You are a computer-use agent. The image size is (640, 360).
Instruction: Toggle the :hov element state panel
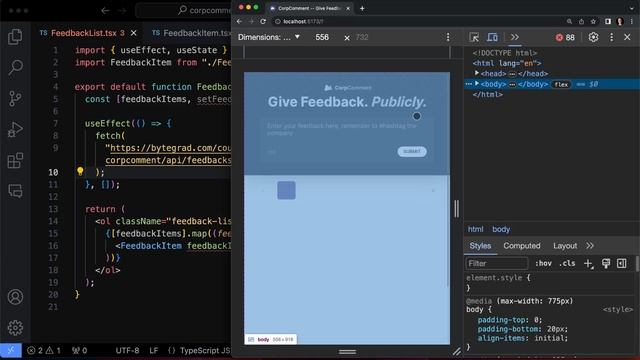[543, 263]
